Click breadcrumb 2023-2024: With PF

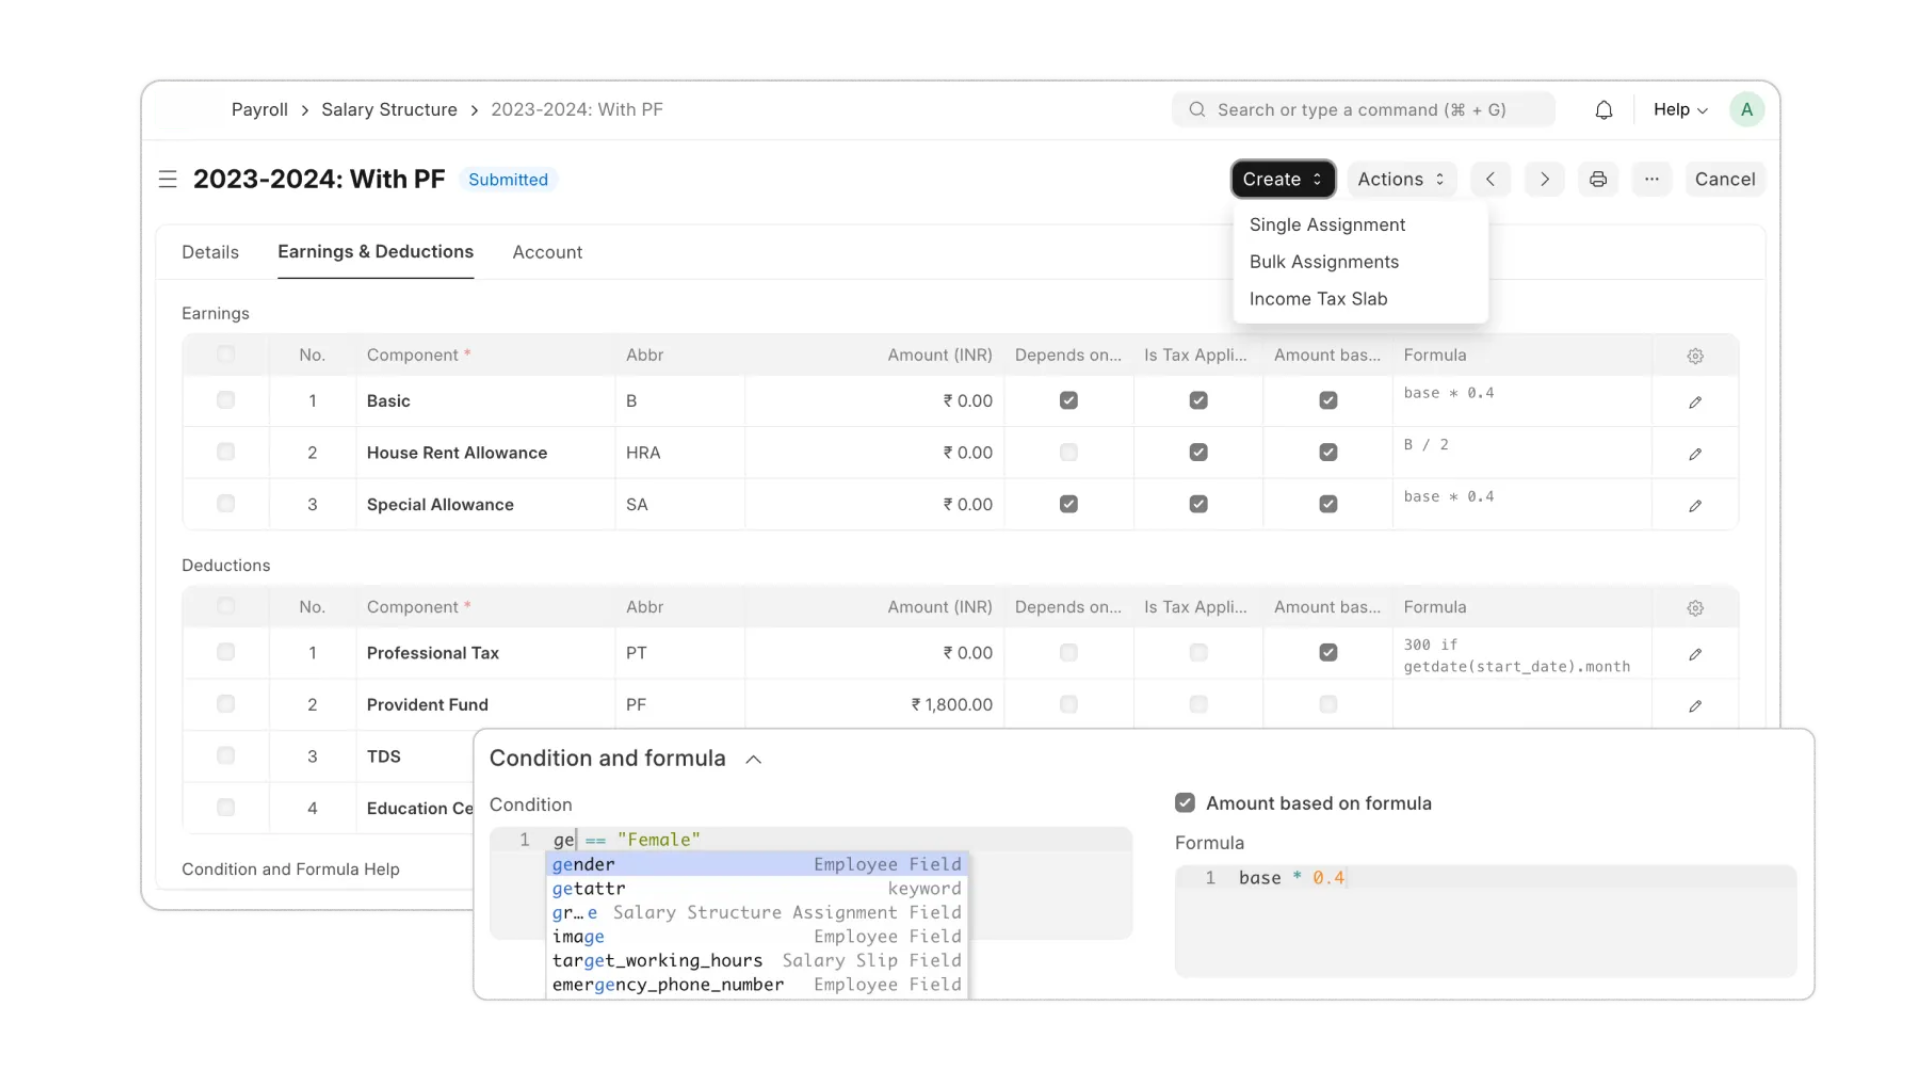pos(576,110)
